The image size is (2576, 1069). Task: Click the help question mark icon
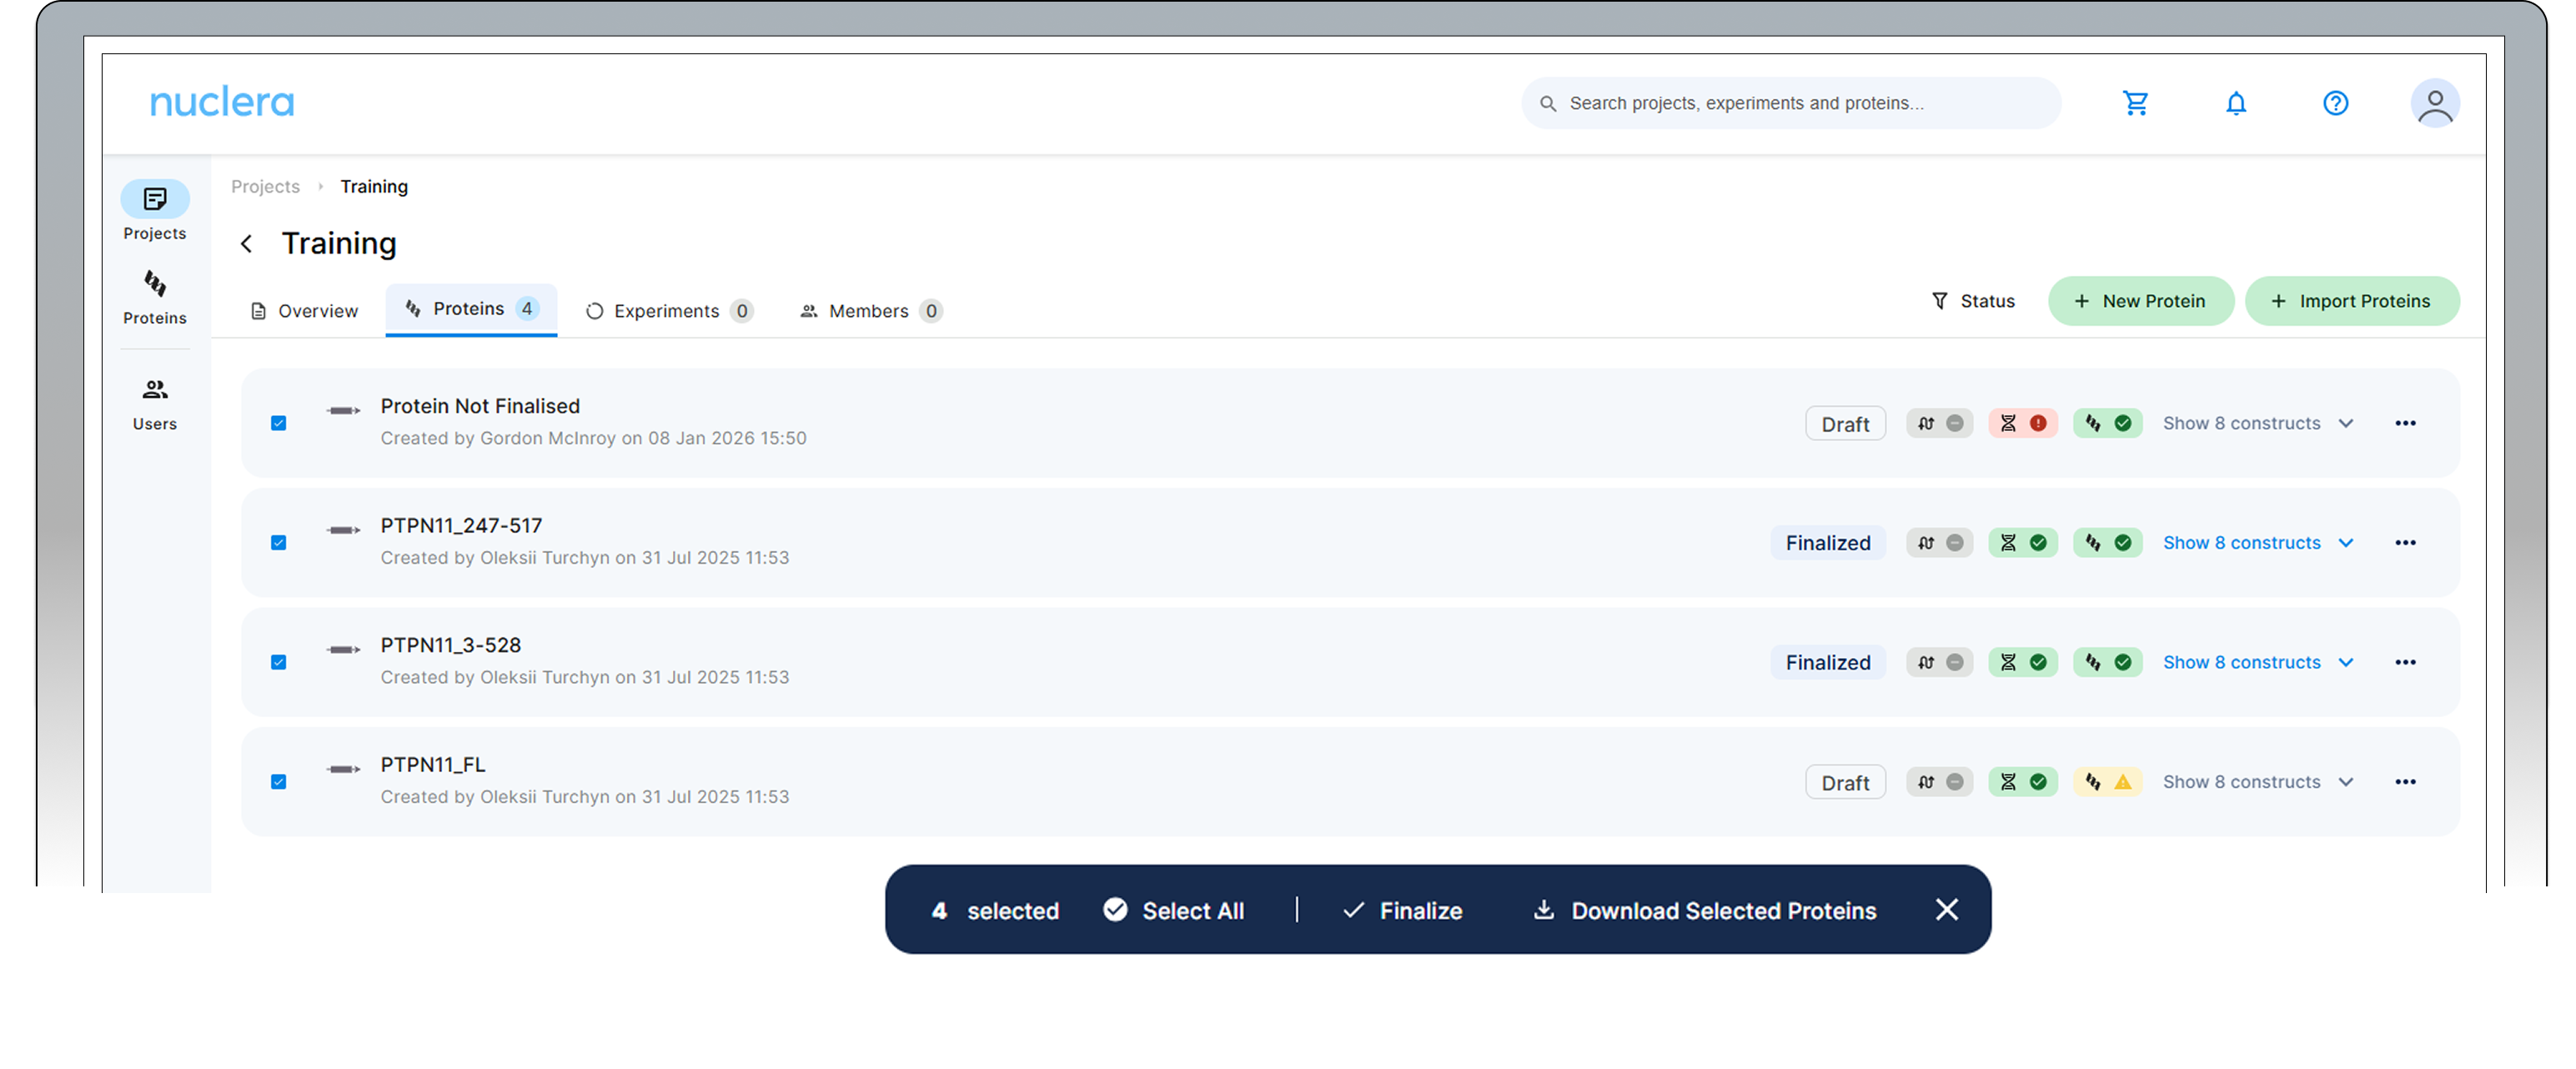(2335, 103)
